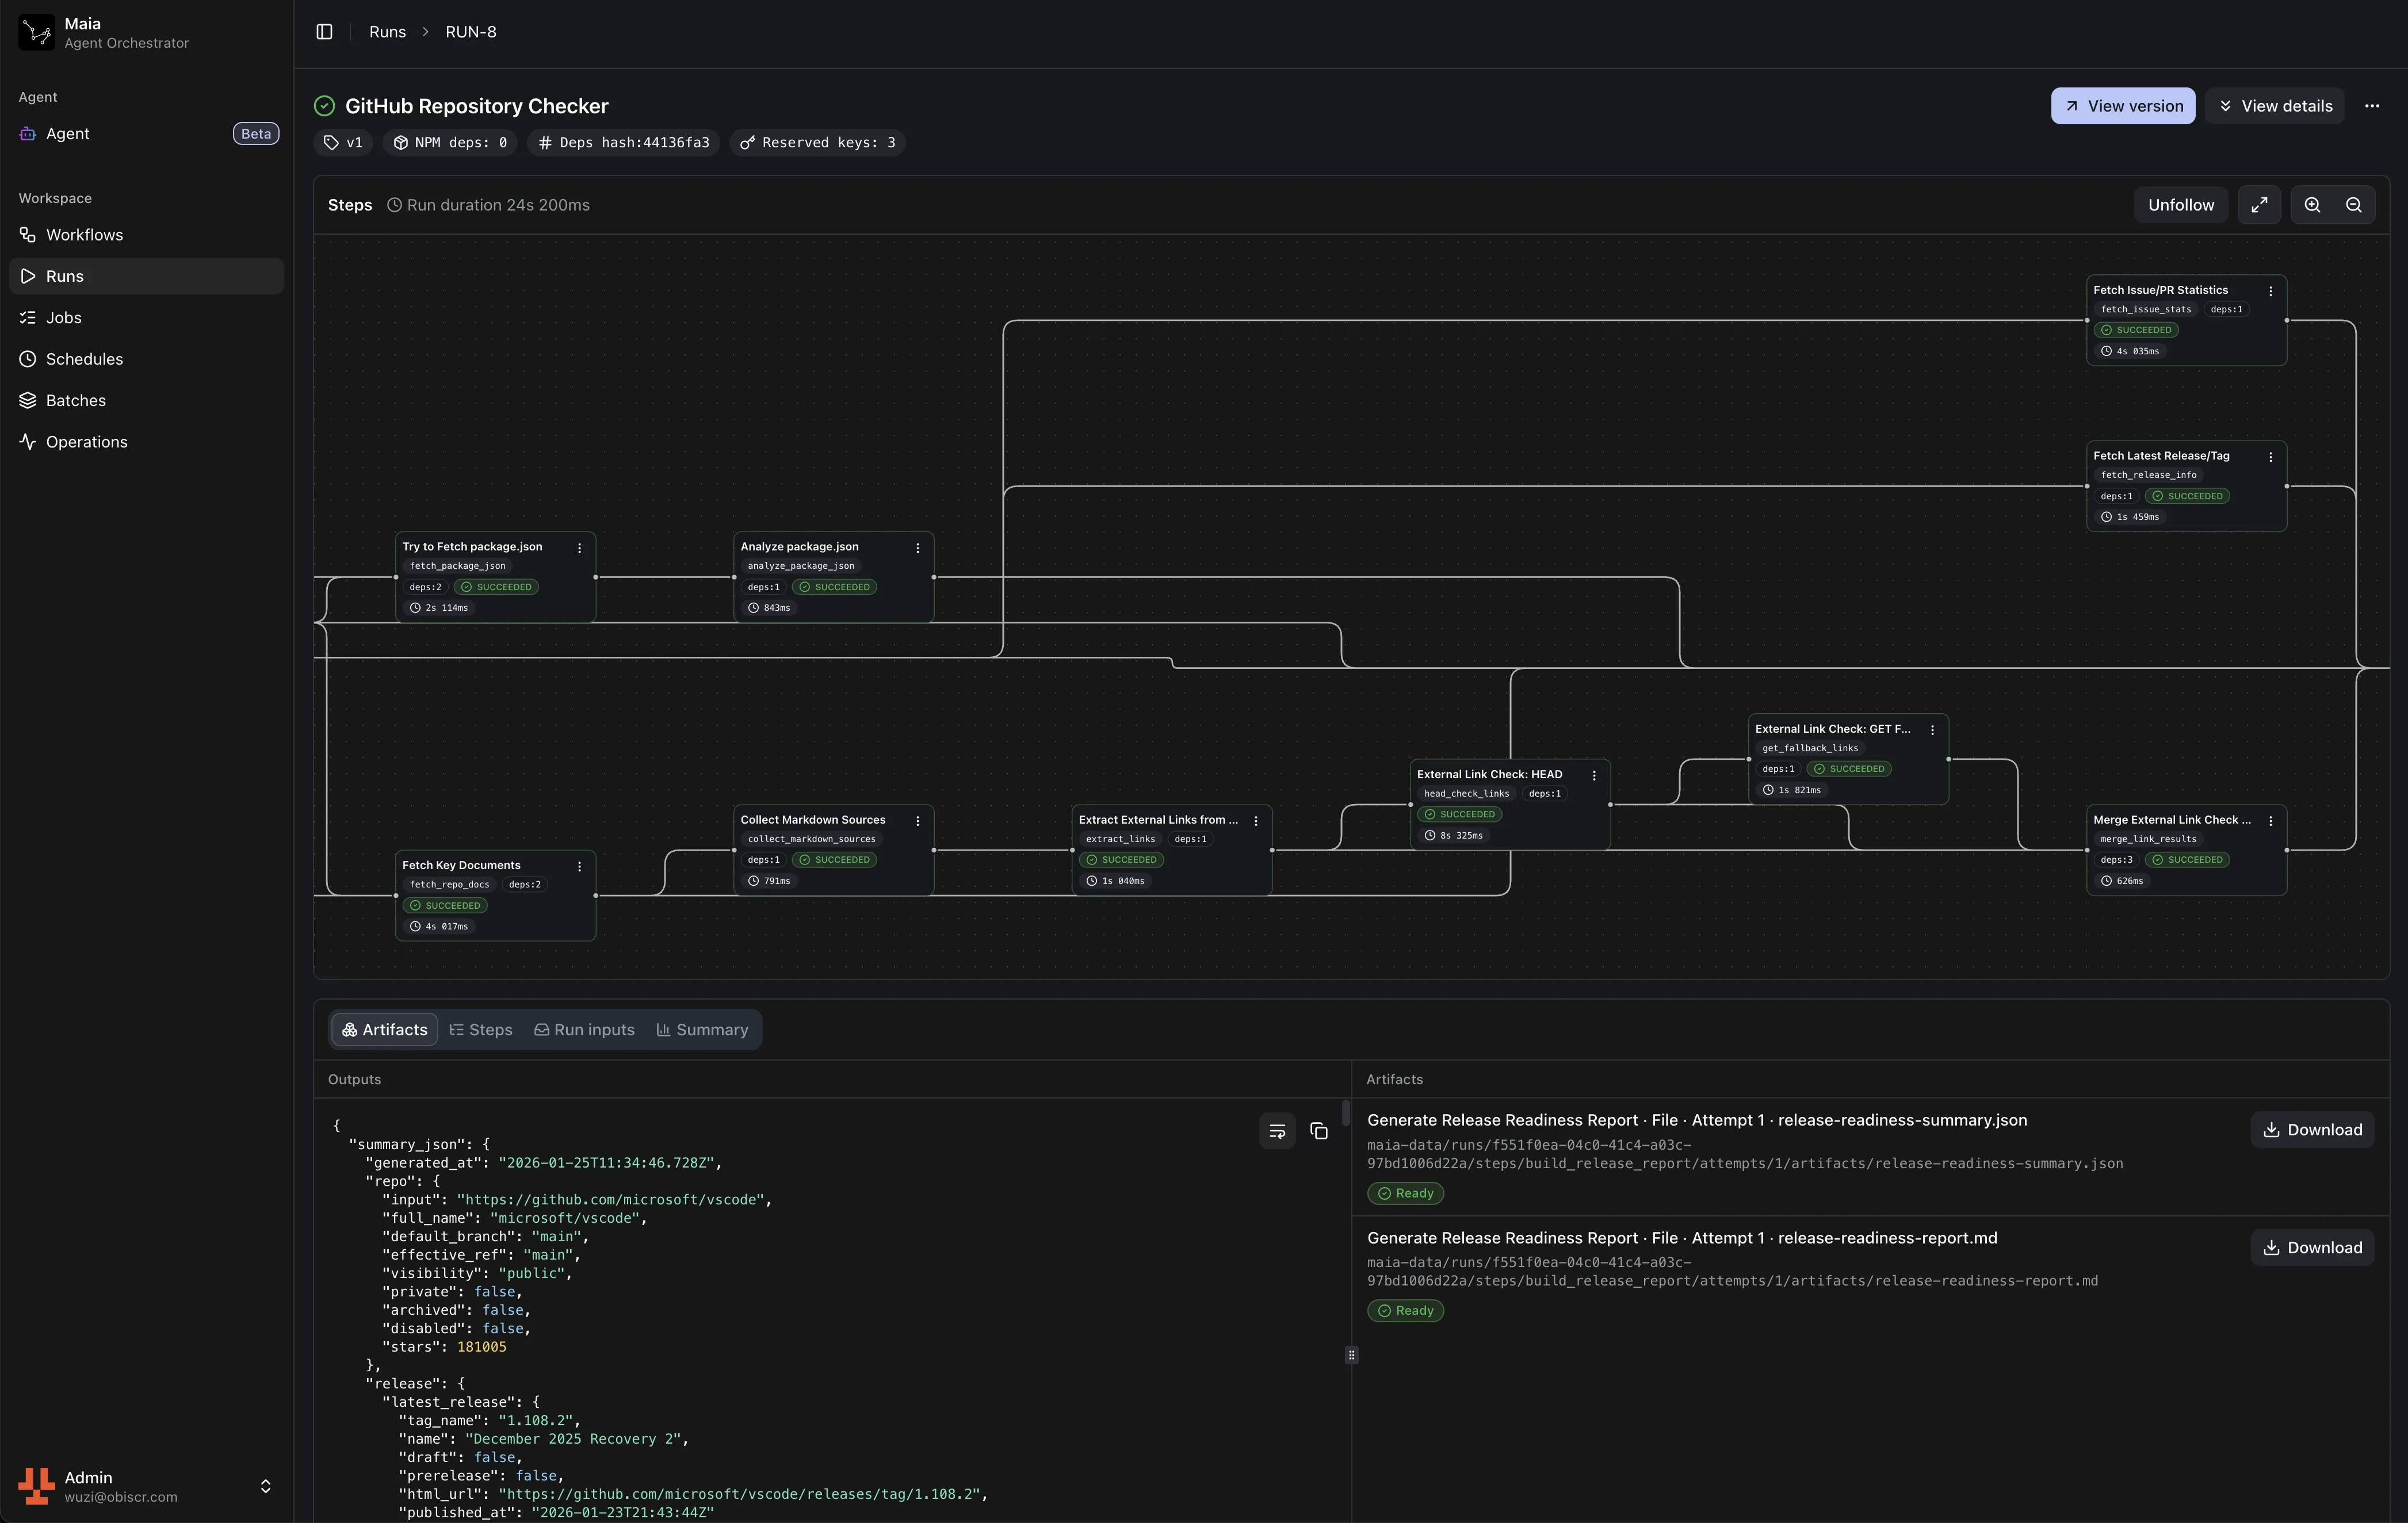This screenshot has width=2408, height=1523.
Task: Click the View version button
Action: click(x=2122, y=106)
